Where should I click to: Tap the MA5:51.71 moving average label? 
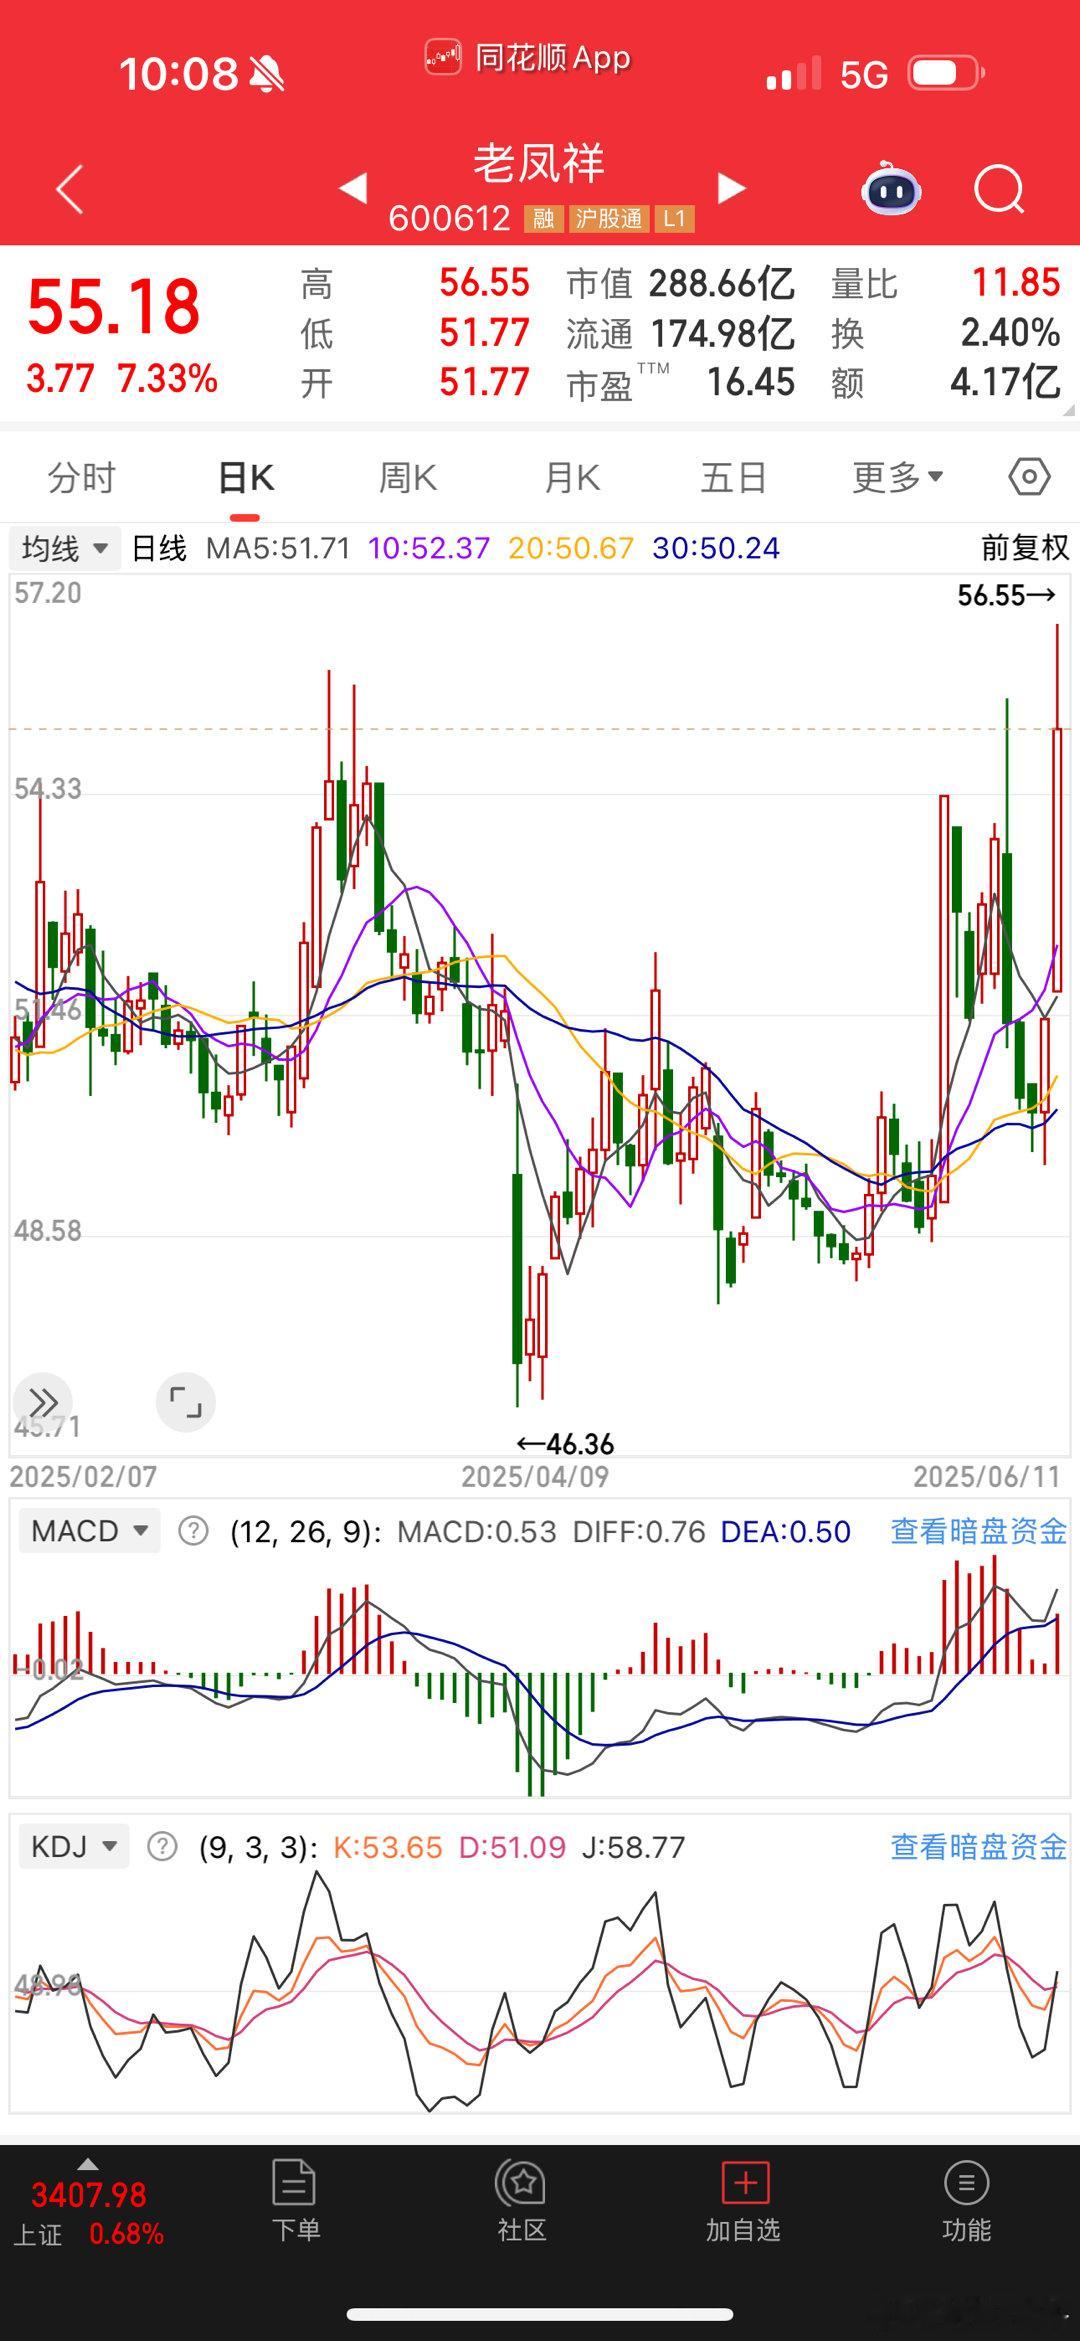click(x=278, y=548)
